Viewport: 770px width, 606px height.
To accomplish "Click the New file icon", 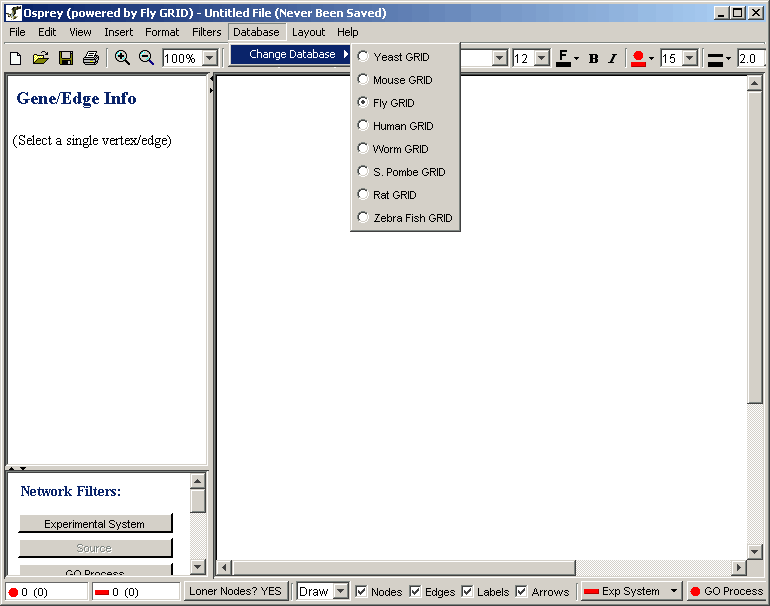I will (15, 58).
